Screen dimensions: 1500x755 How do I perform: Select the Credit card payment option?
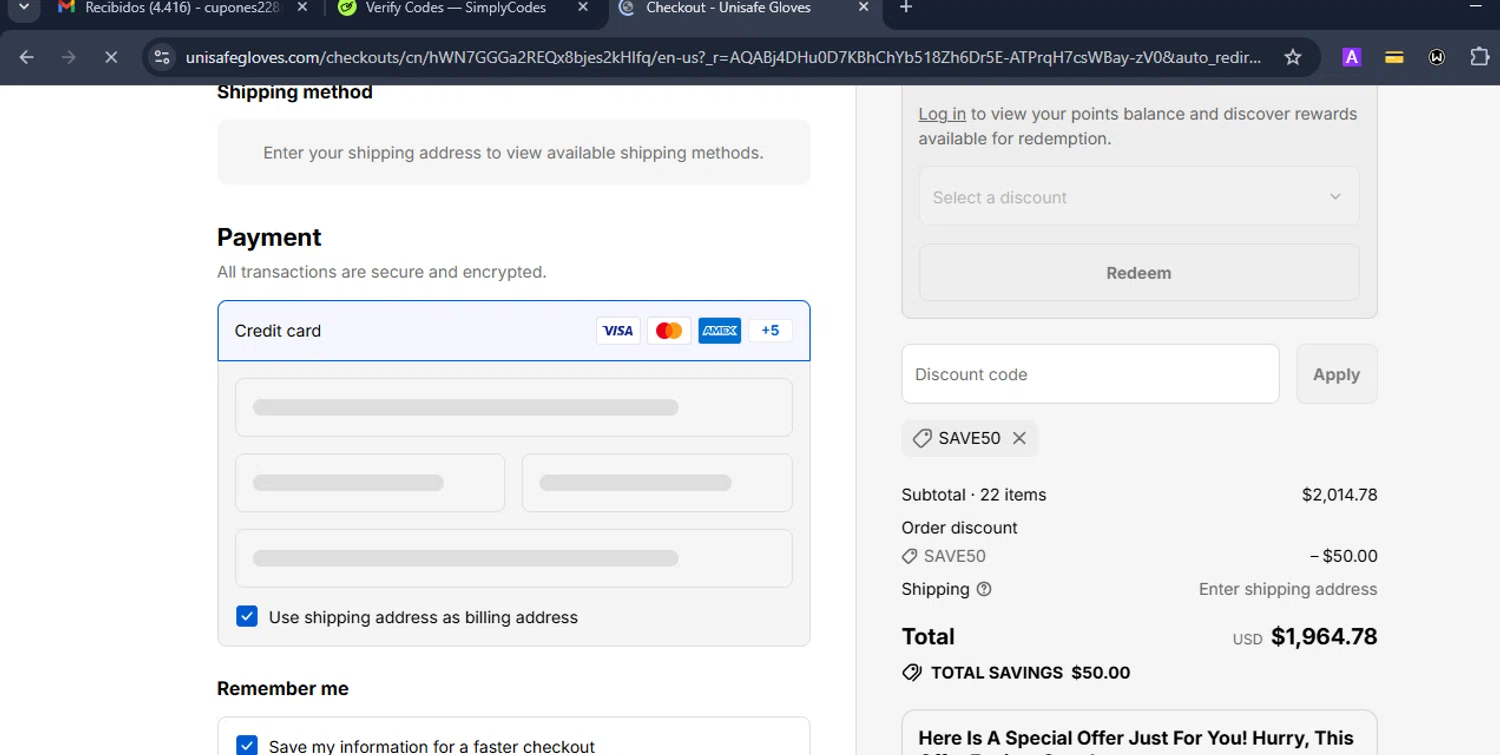[514, 331]
